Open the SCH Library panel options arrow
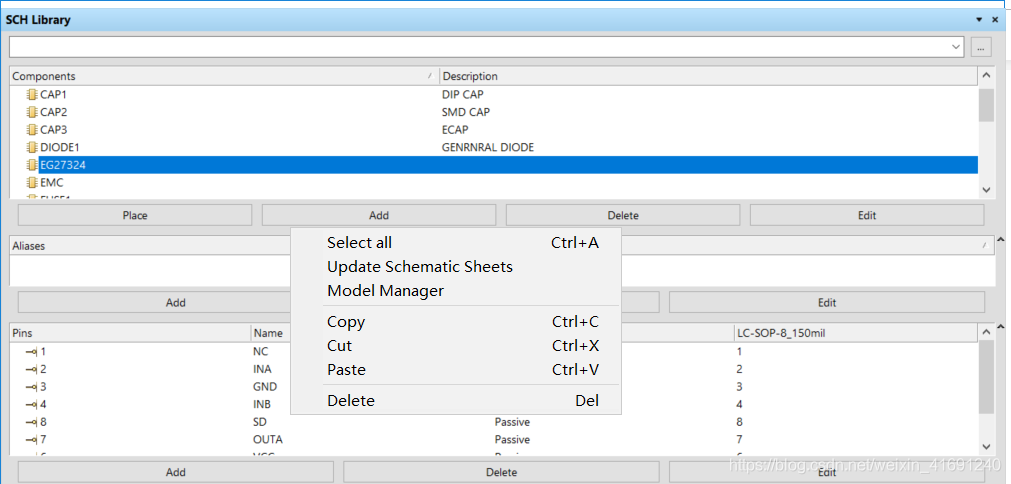 pos(979,20)
